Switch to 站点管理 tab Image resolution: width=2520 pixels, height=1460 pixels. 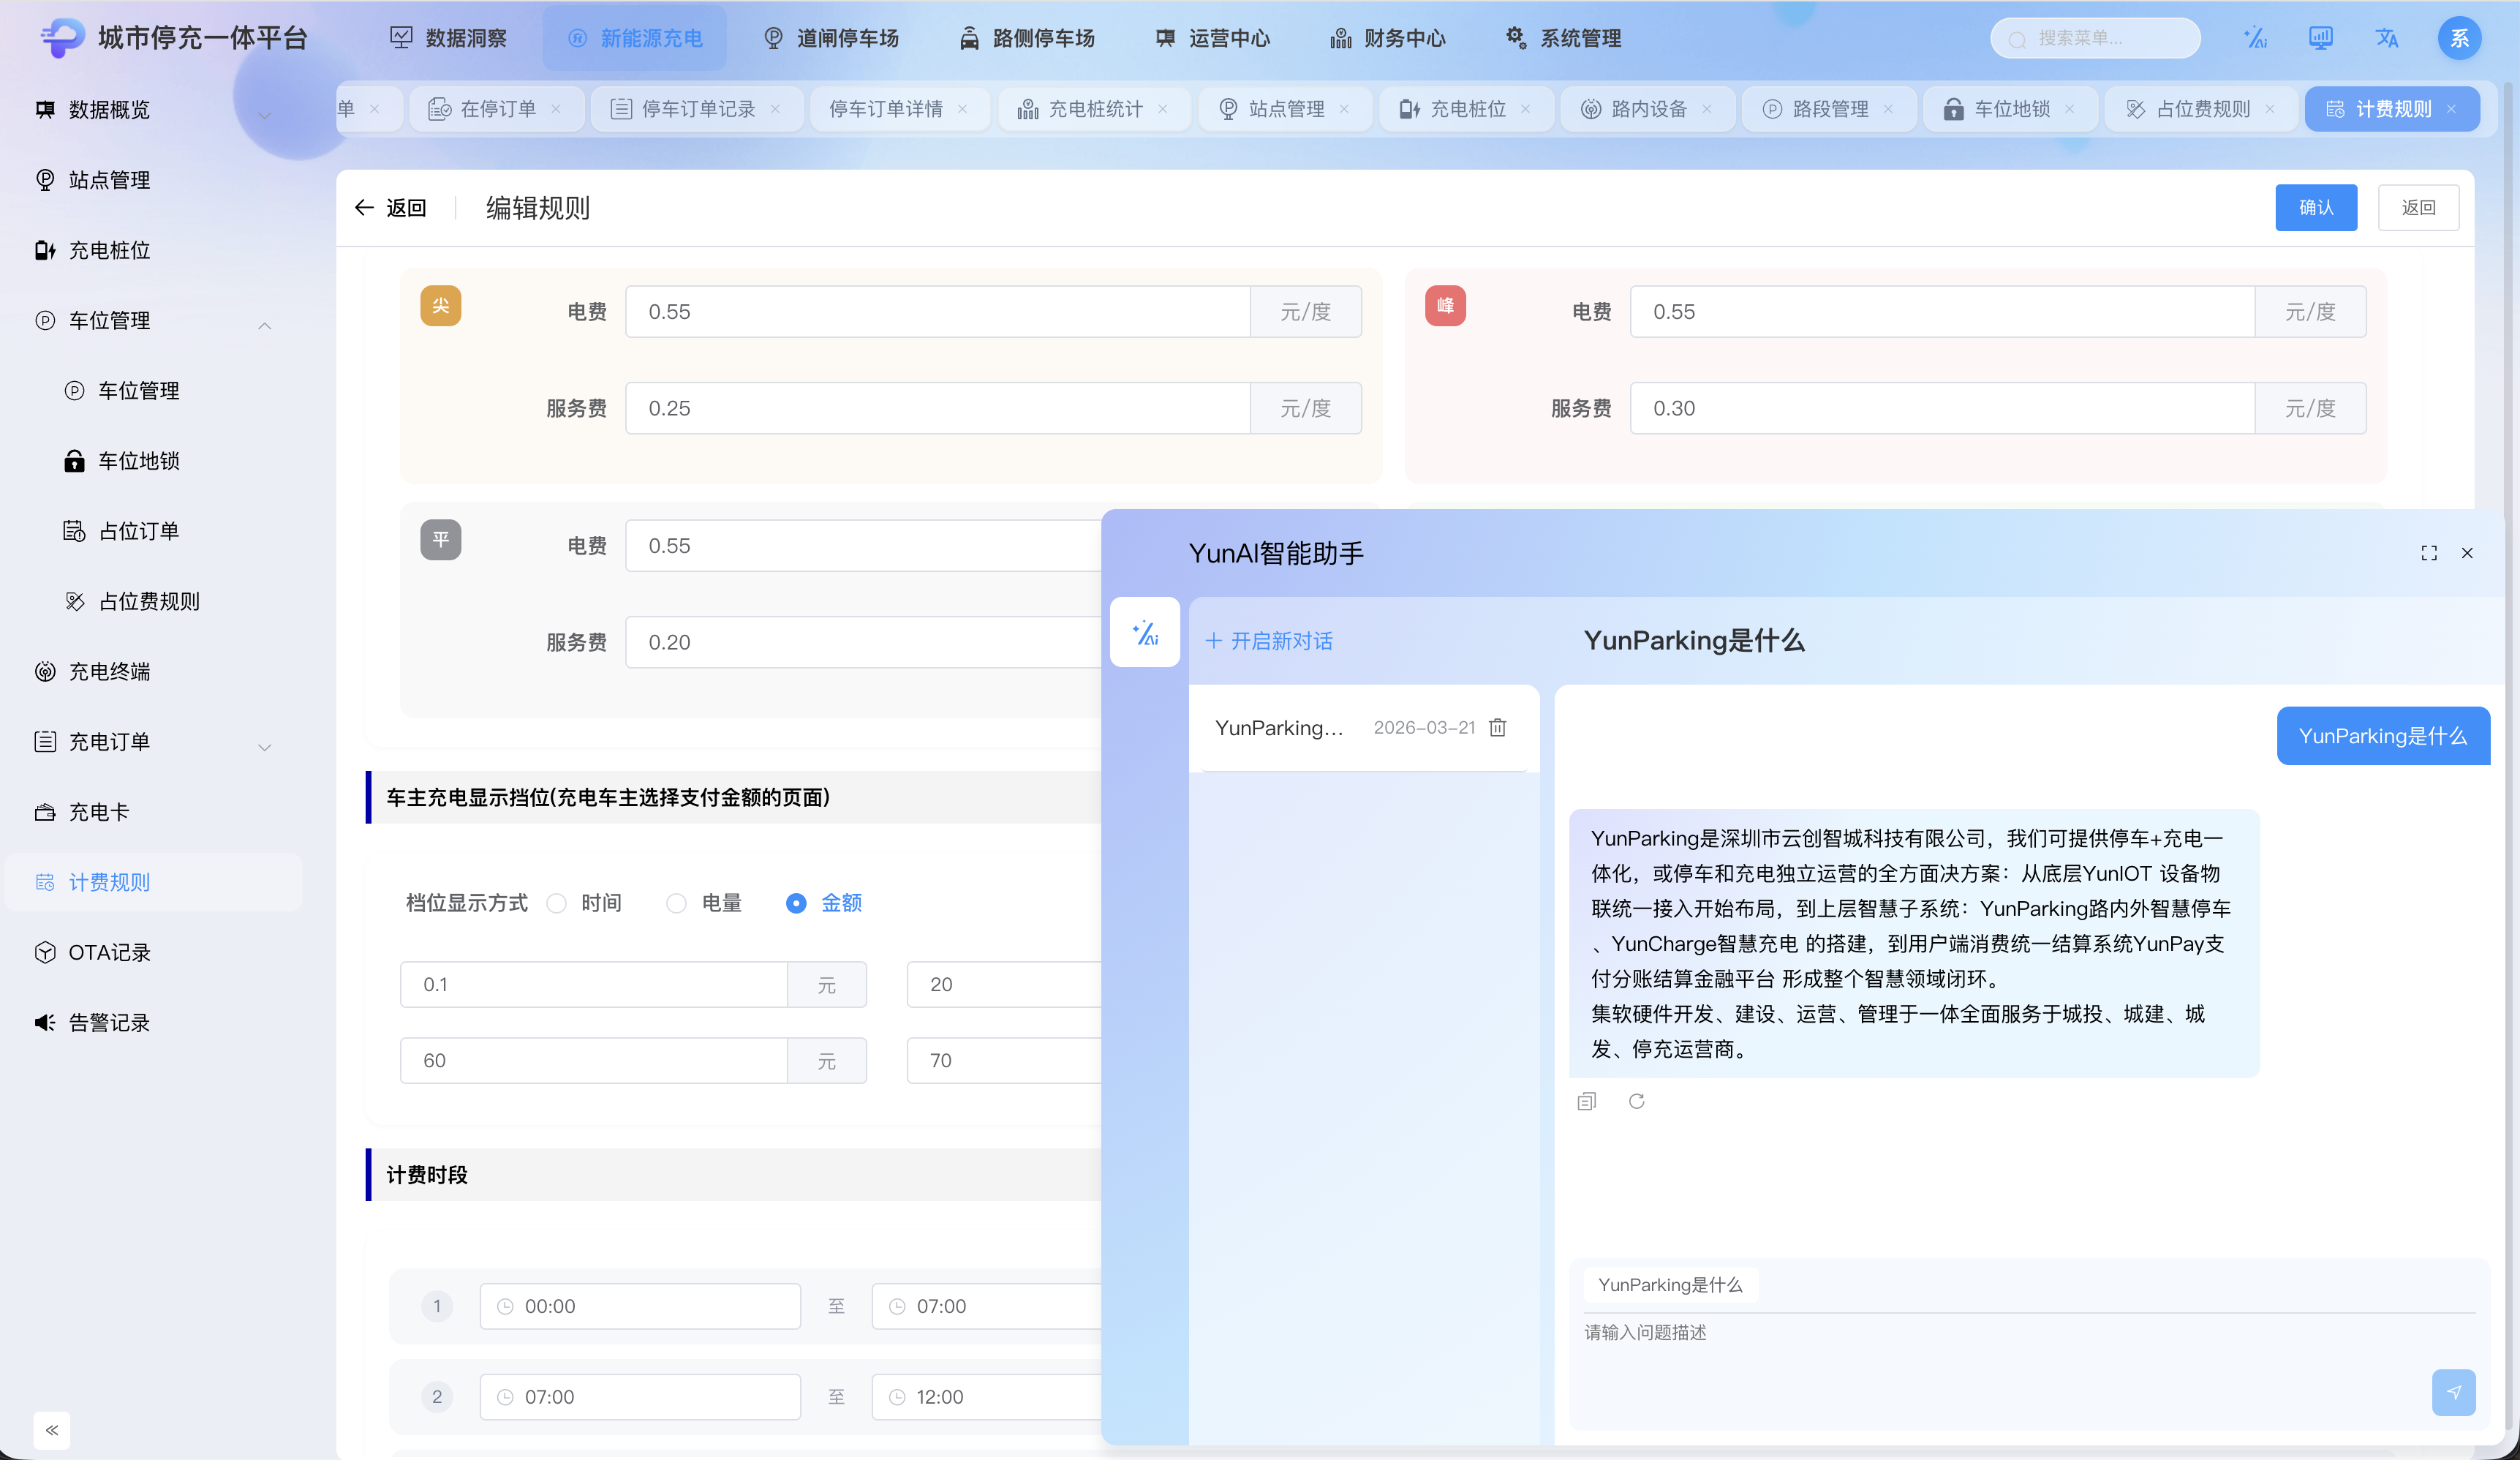tap(1285, 109)
